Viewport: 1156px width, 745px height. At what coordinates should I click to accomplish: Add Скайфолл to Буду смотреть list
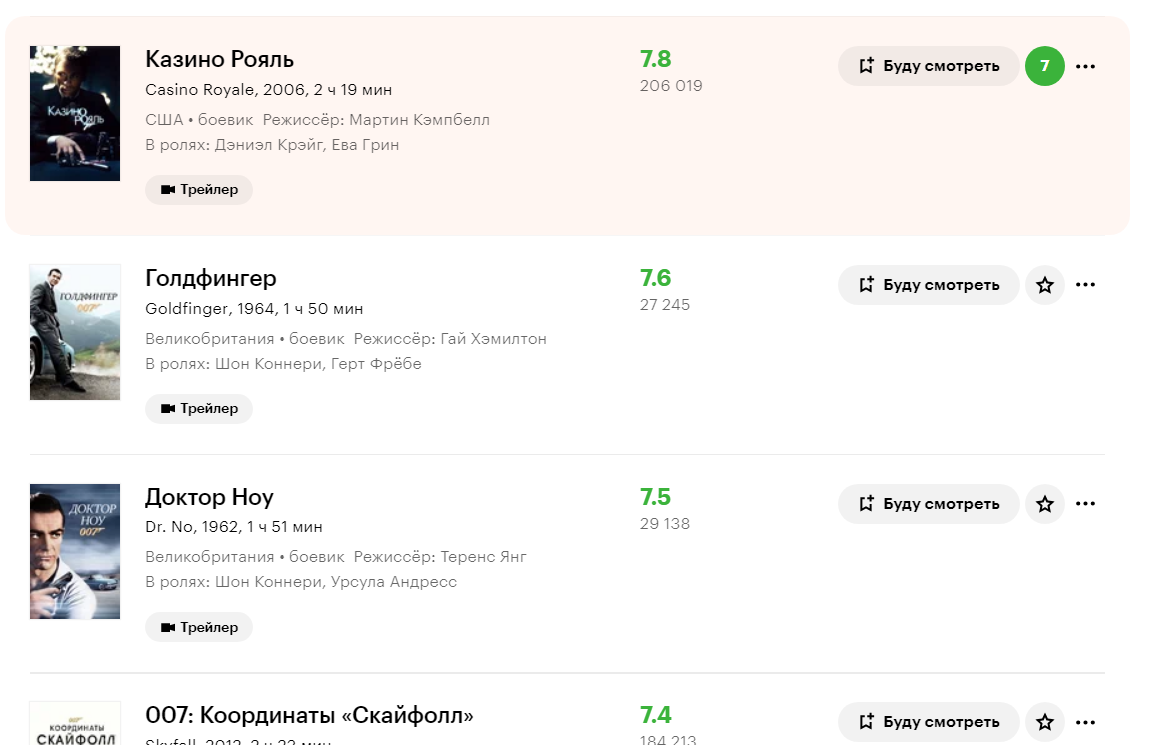point(928,722)
